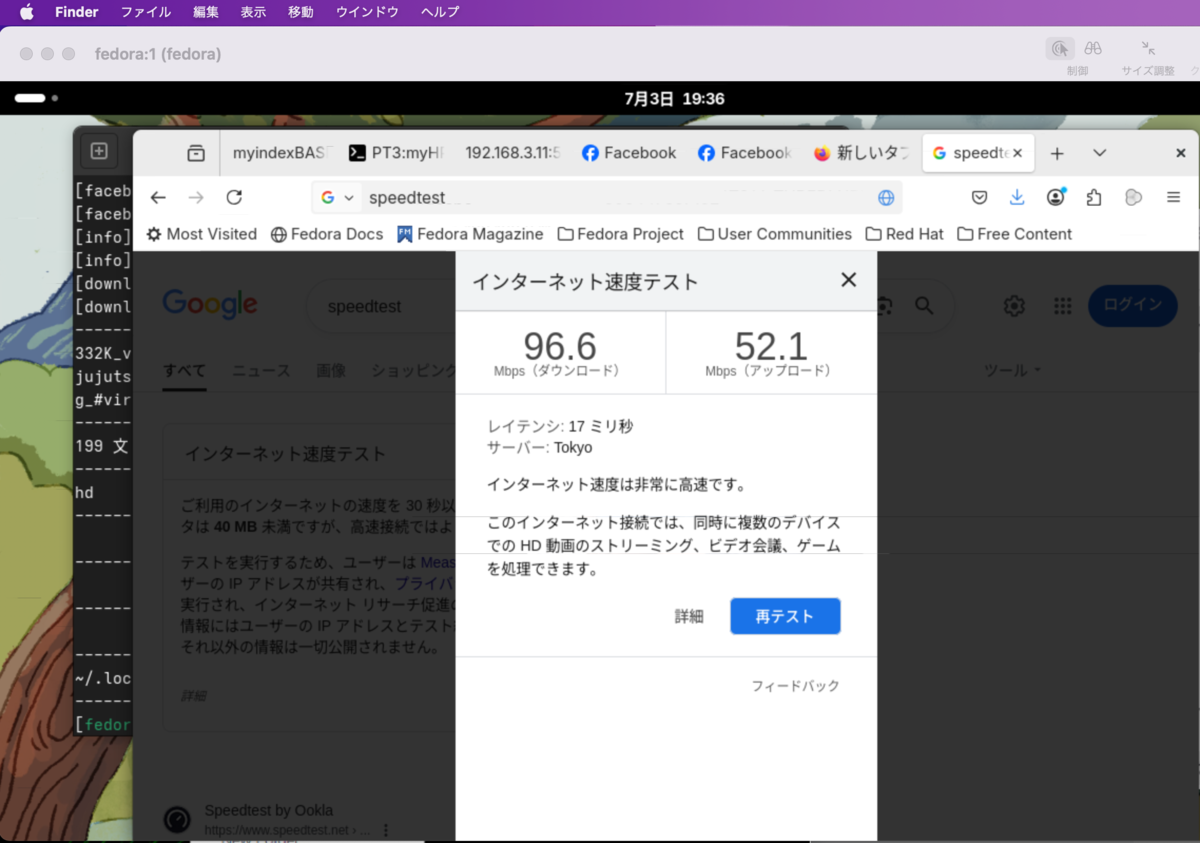This screenshot has width=1200, height=843.
Task: Switch to the 192.168.3.11 tab
Action: coord(511,153)
